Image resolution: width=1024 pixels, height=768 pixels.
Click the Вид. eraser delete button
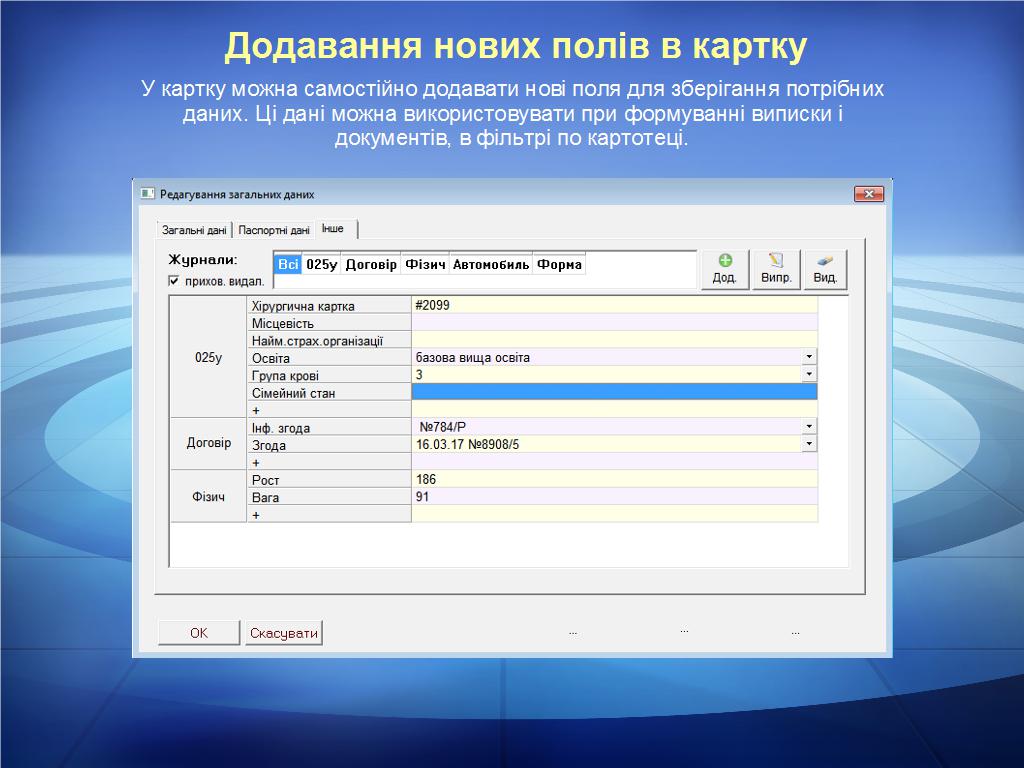[825, 269]
